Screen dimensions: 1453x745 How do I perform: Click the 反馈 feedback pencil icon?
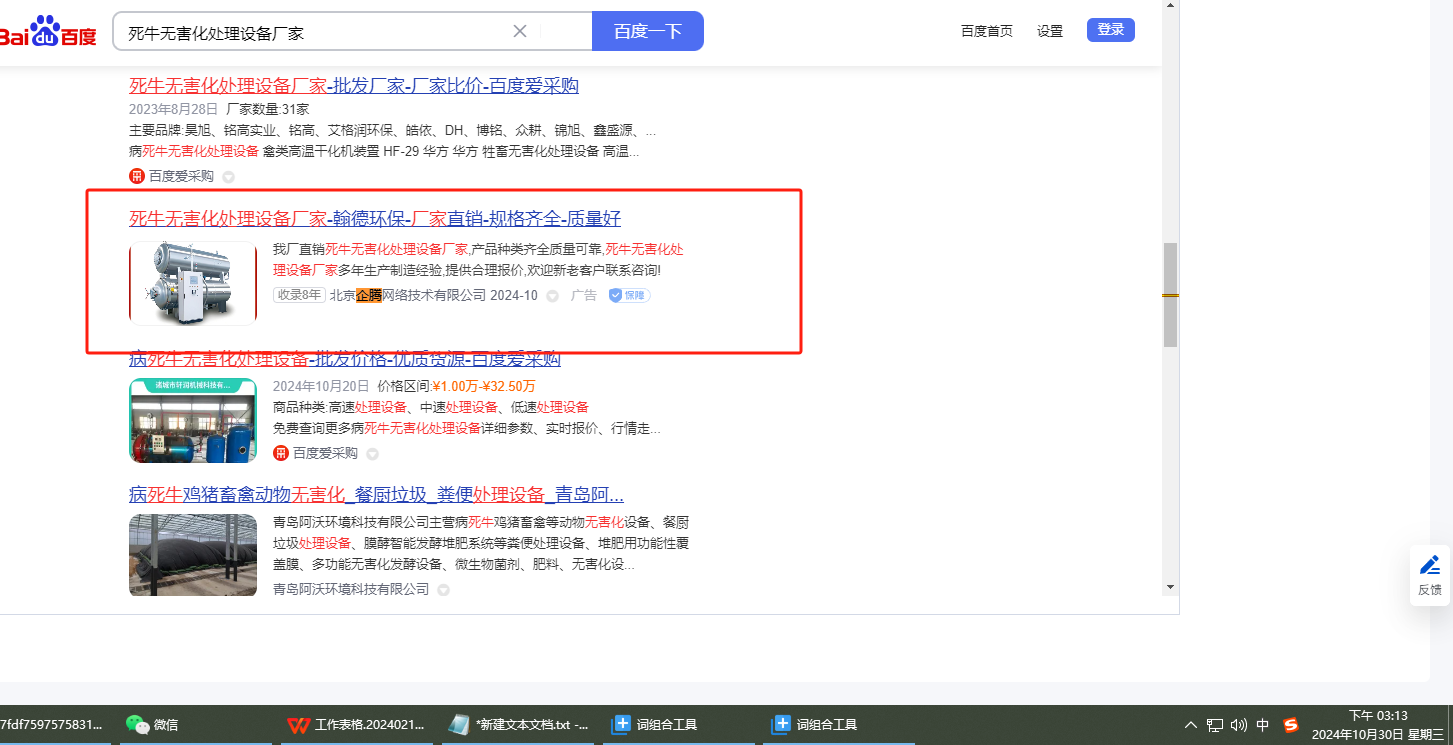click(1430, 565)
